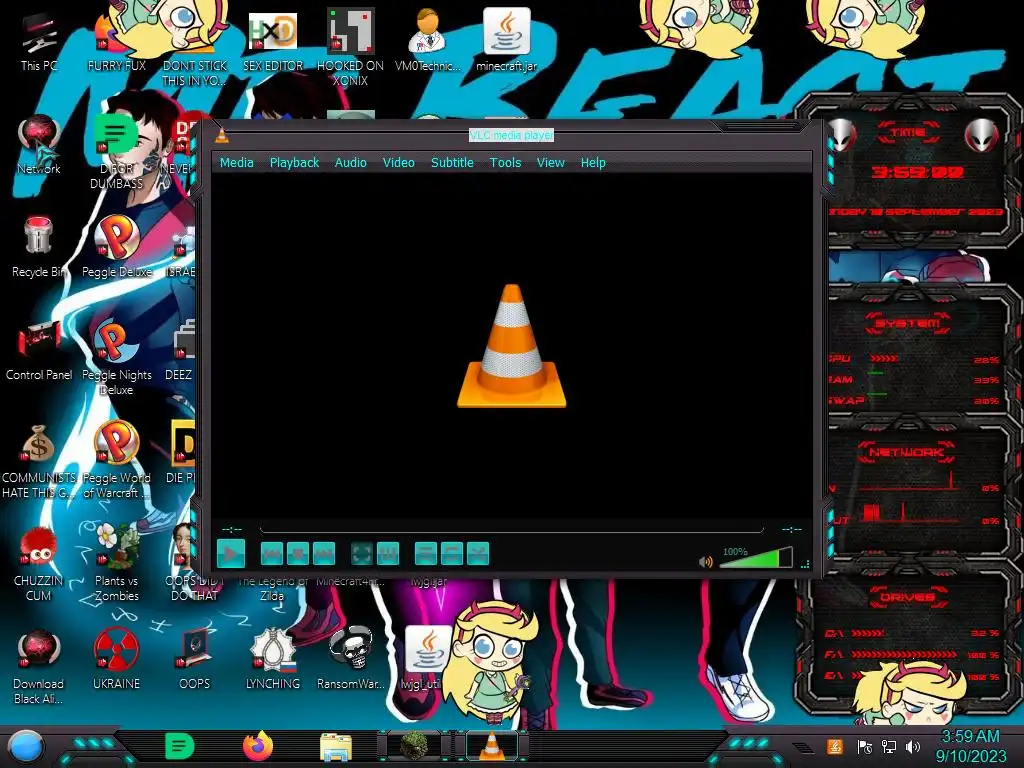Open the Subtitle menu
This screenshot has width=1024, height=768.
click(452, 163)
